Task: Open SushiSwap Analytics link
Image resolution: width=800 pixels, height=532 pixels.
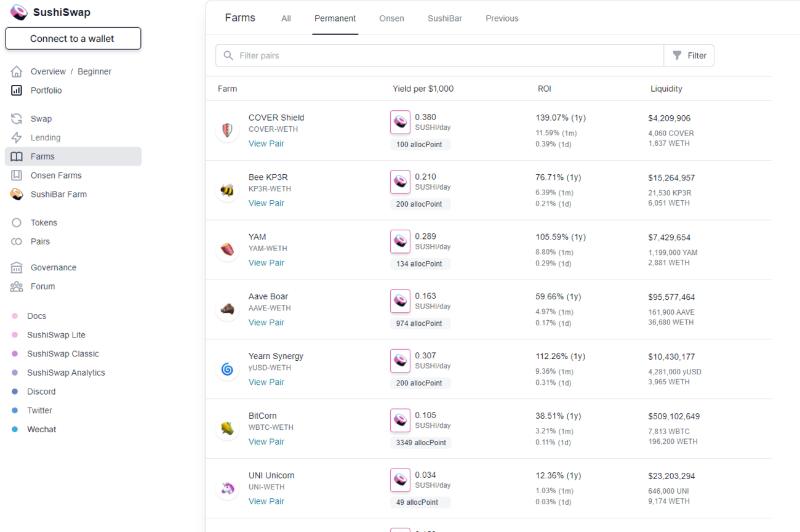Action: point(66,373)
